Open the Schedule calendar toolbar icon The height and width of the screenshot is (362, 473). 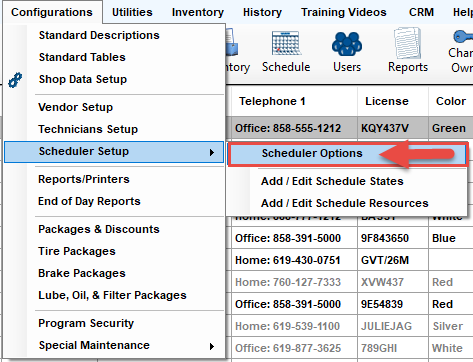pyautogui.click(x=286, y=43)
